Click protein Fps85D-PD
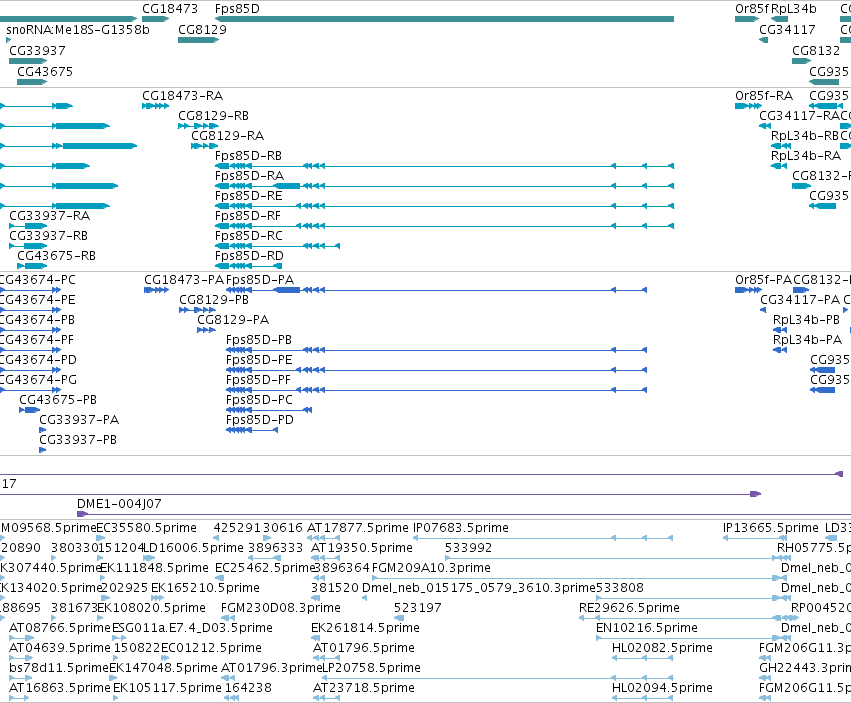 (x=259, y=420)
